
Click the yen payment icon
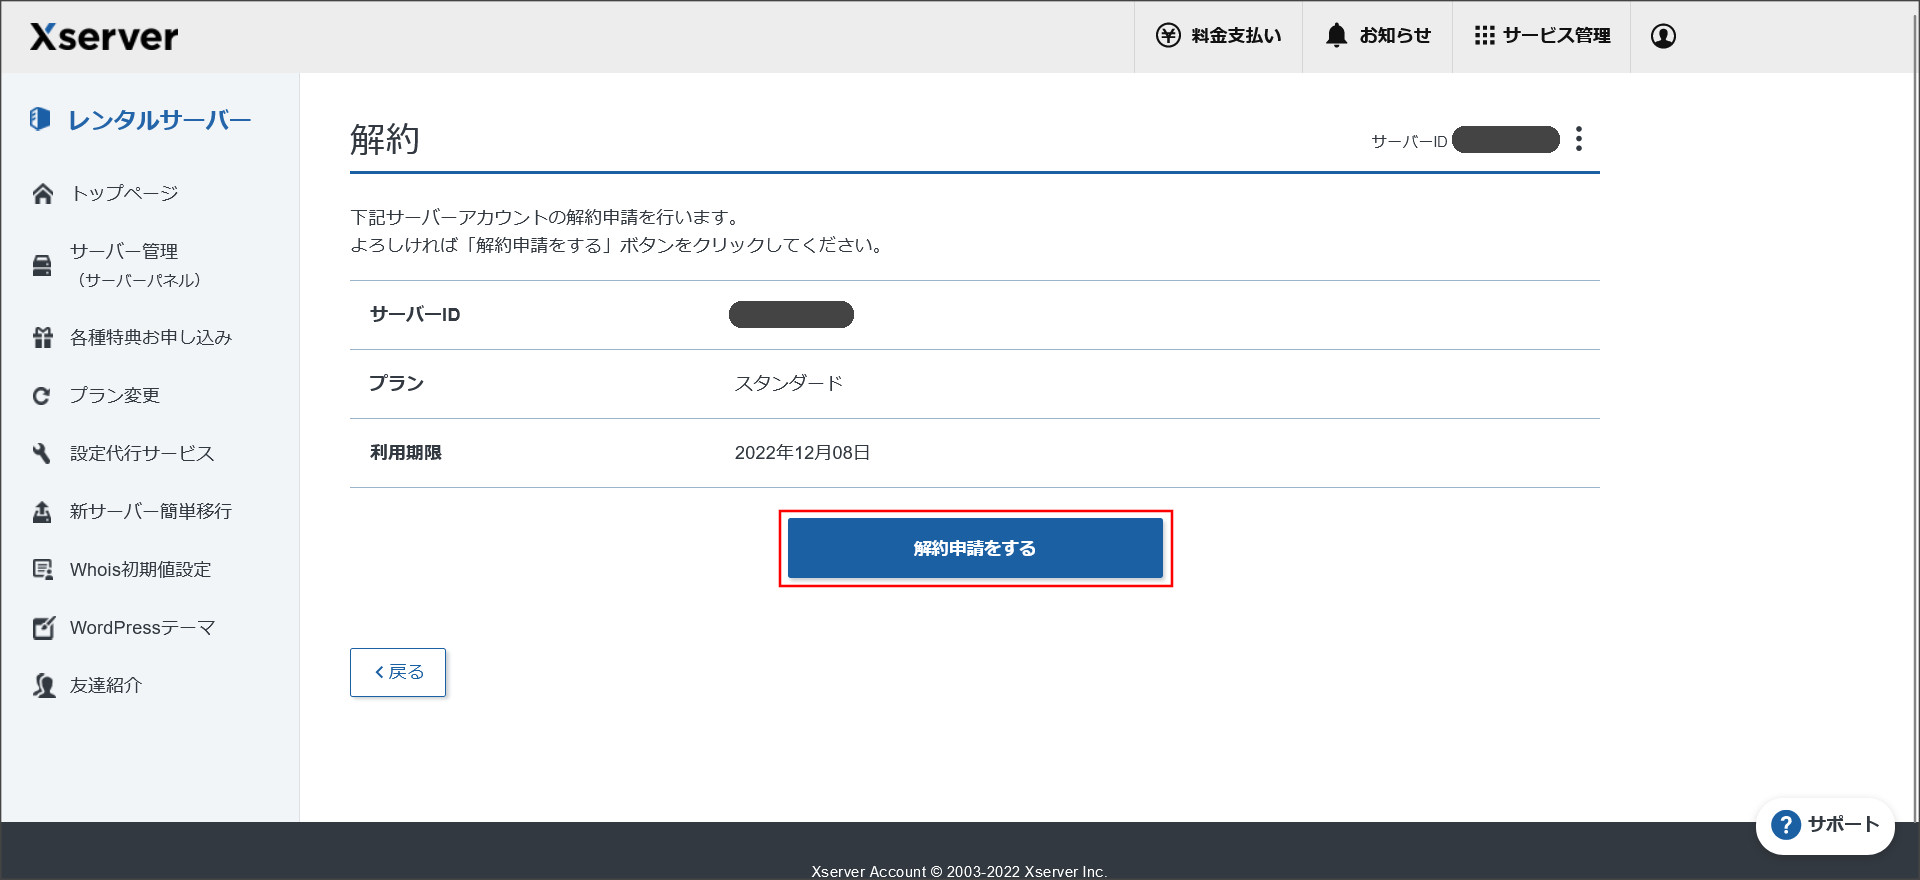(x=1168, y=35)
